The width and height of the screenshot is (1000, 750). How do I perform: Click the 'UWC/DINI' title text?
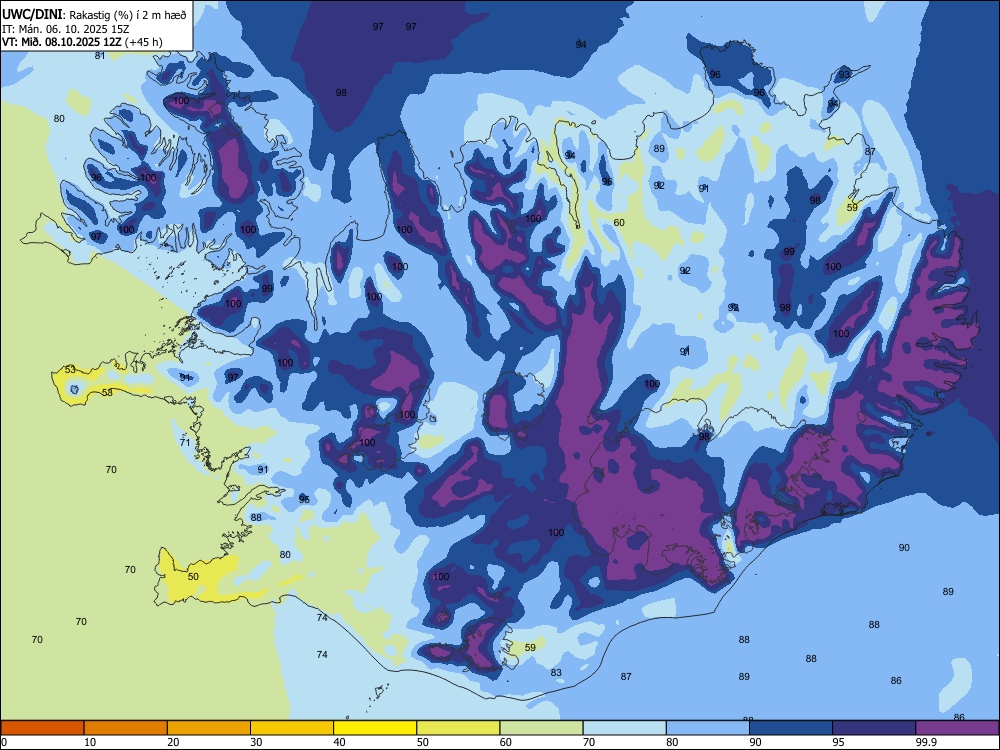coord(32,14)
